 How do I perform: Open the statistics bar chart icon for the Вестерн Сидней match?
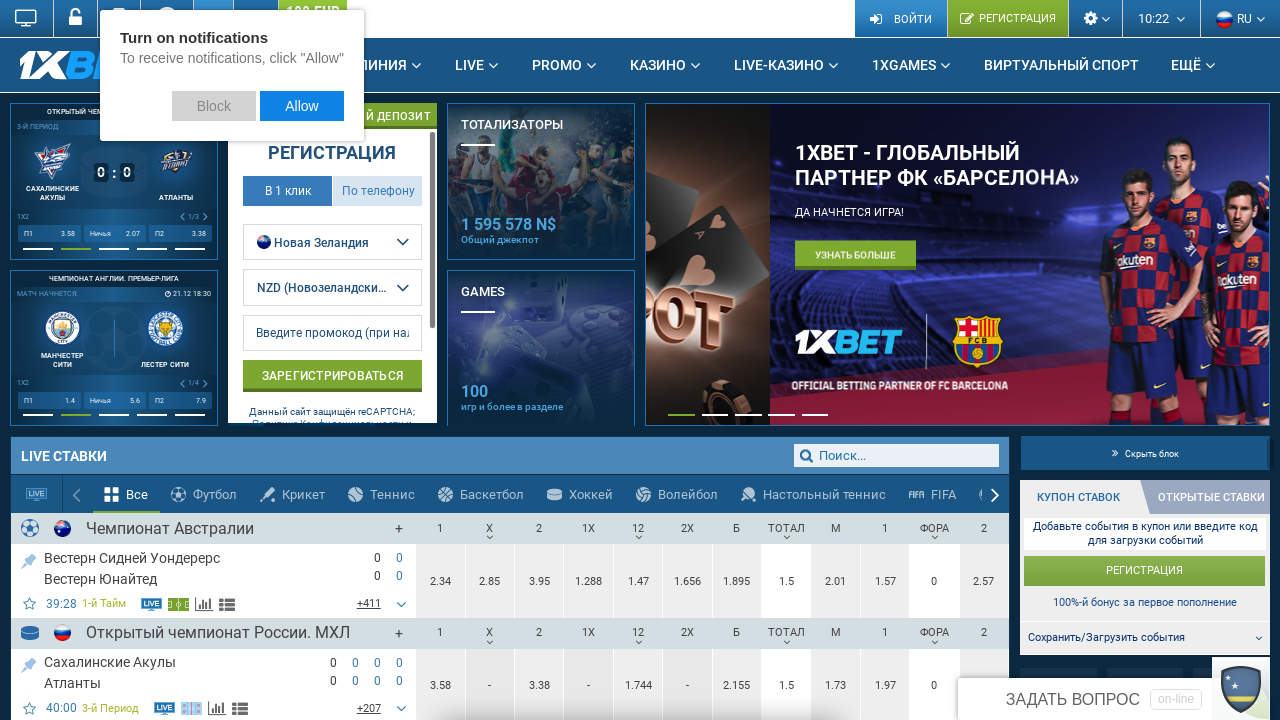(x=203, y=604)
